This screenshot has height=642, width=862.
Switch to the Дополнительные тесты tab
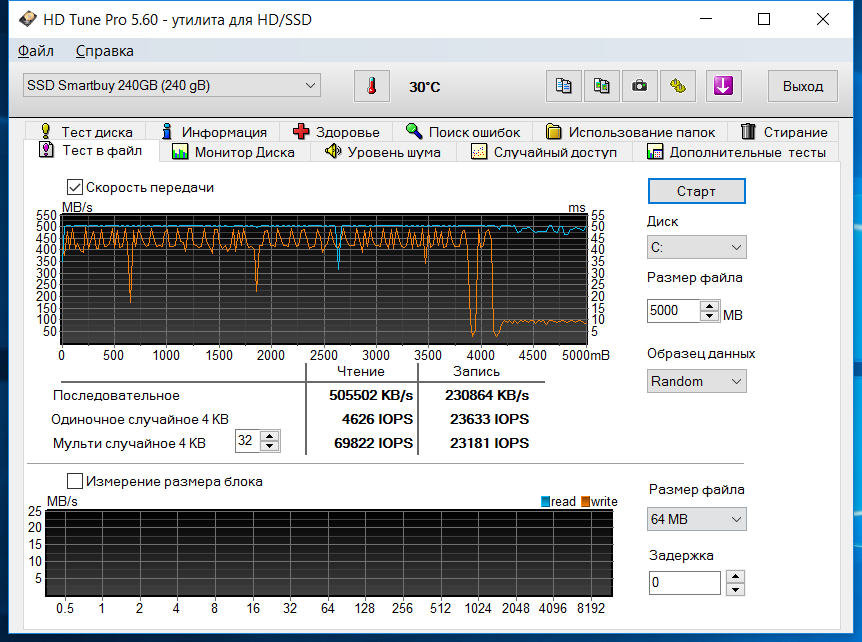[x=736, y=152]
